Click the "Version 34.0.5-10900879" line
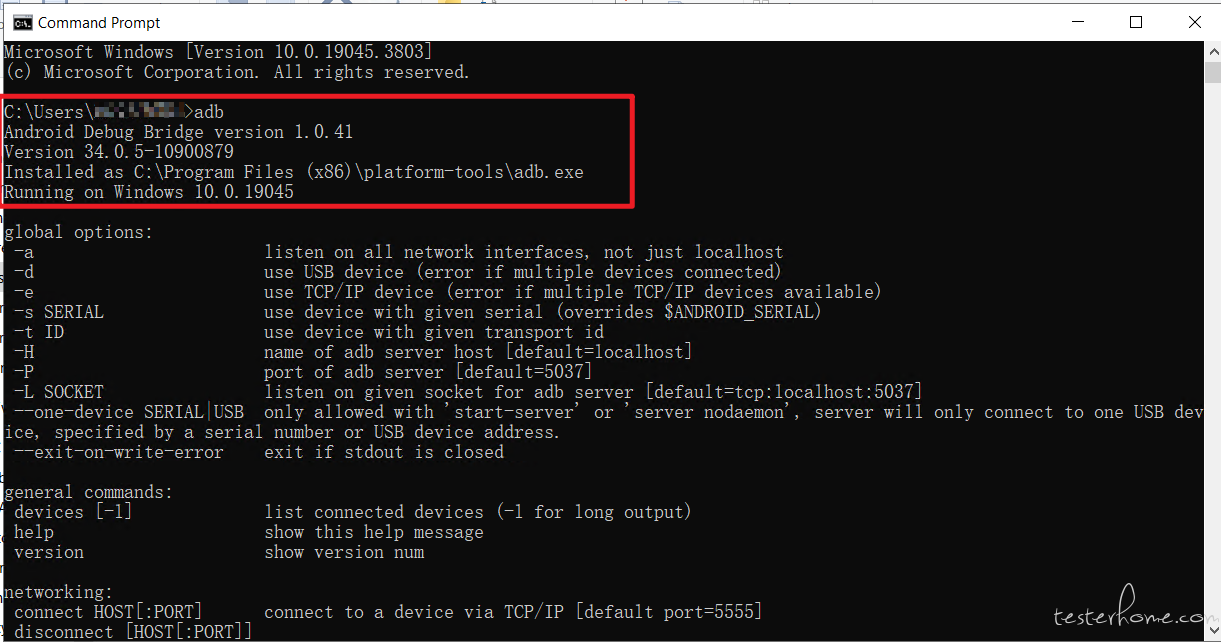The width and height of the screenshot is (1221, 642). [119, 152]
